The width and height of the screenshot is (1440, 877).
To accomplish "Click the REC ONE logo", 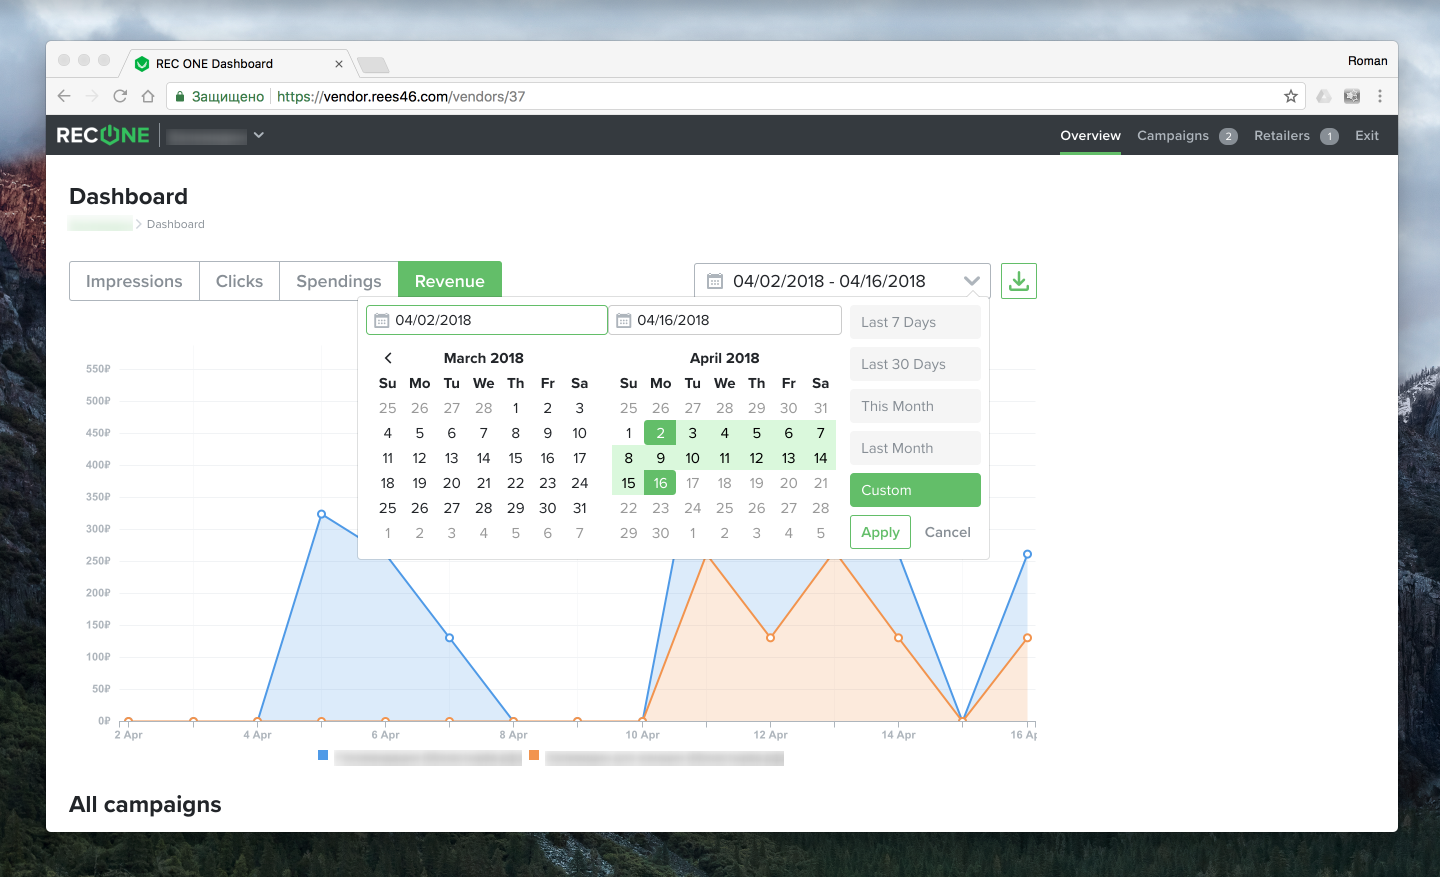I will (103, 135).
